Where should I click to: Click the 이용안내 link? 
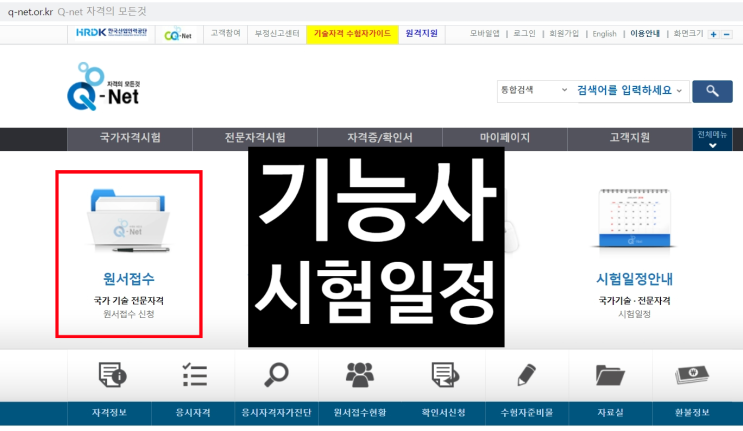tap(645, 34)
